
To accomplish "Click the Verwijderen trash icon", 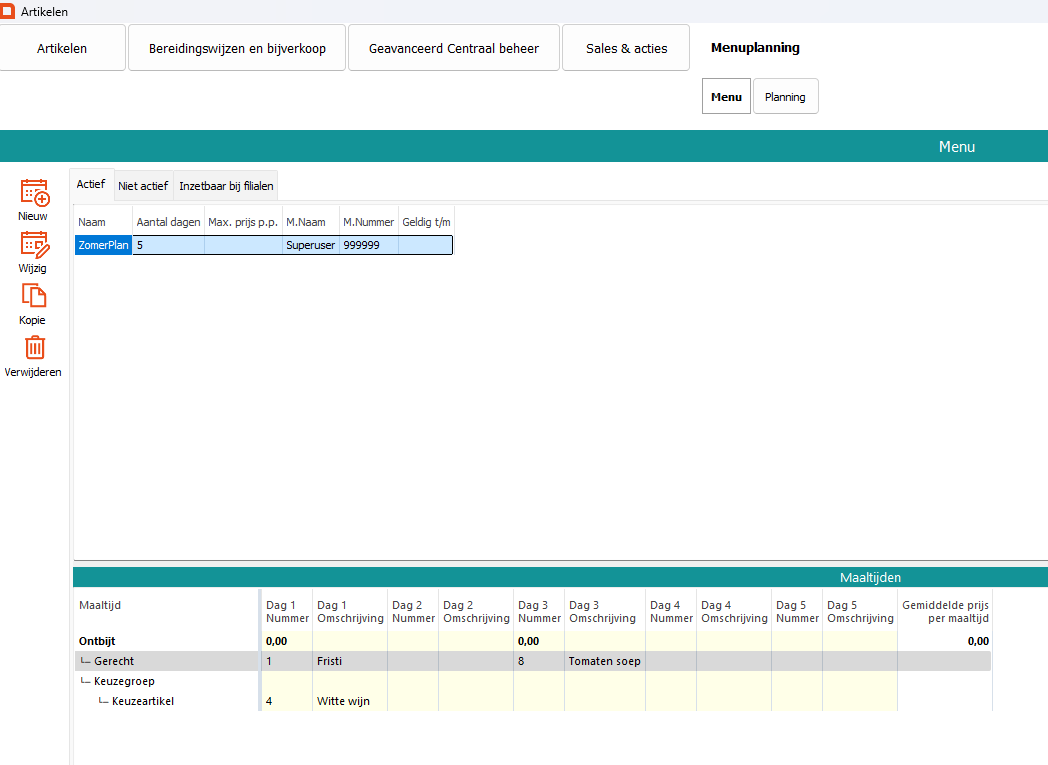I will point(34,348).
